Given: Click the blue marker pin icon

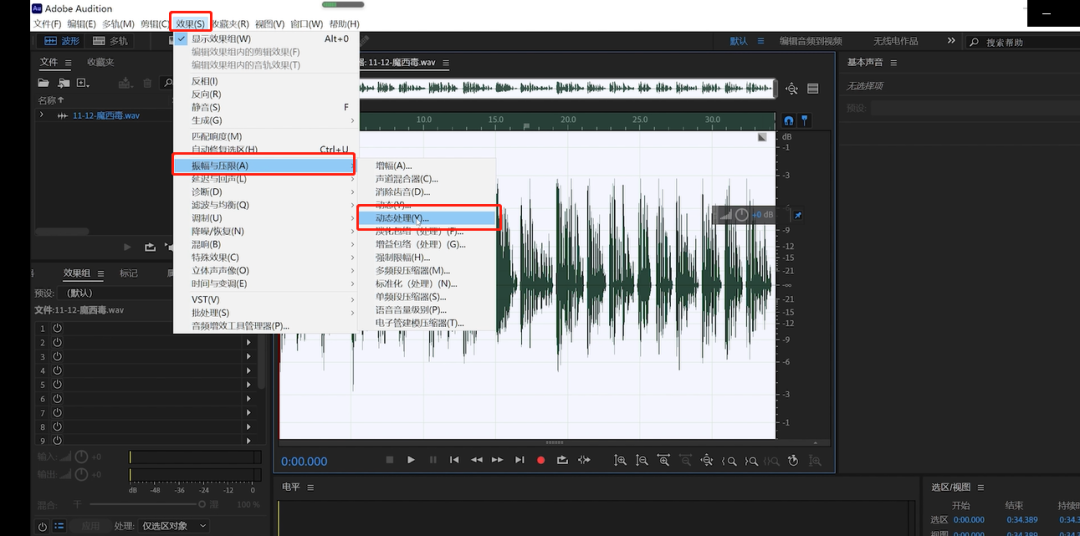Looking at the screenshot, I should click(804, 121).
